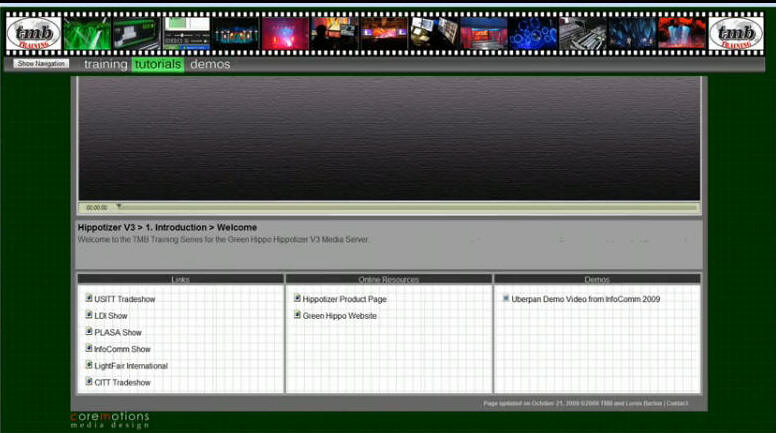
Task: Select the blue beams concert thumbnail
Action: point(632,34)
